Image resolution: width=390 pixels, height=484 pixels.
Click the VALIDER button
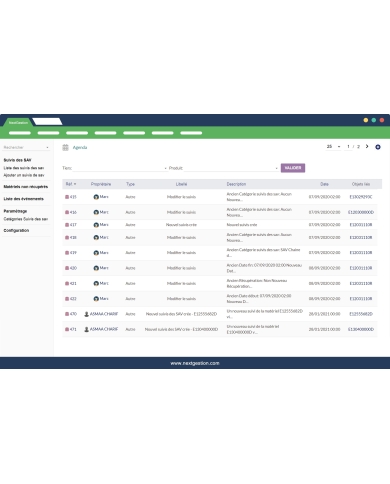pyautogui.click(x=293, y=168)
